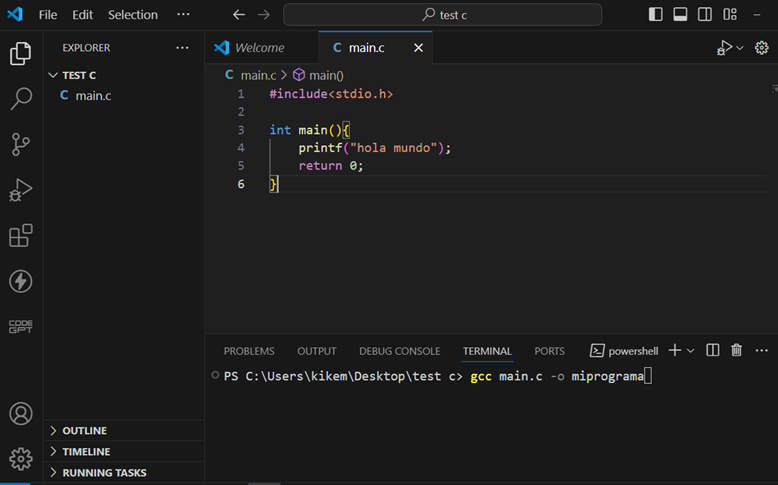This screenshot has height=485, width=778.
Task: Switch to the Welcome editor tab
Action: (x=259, y=48)
